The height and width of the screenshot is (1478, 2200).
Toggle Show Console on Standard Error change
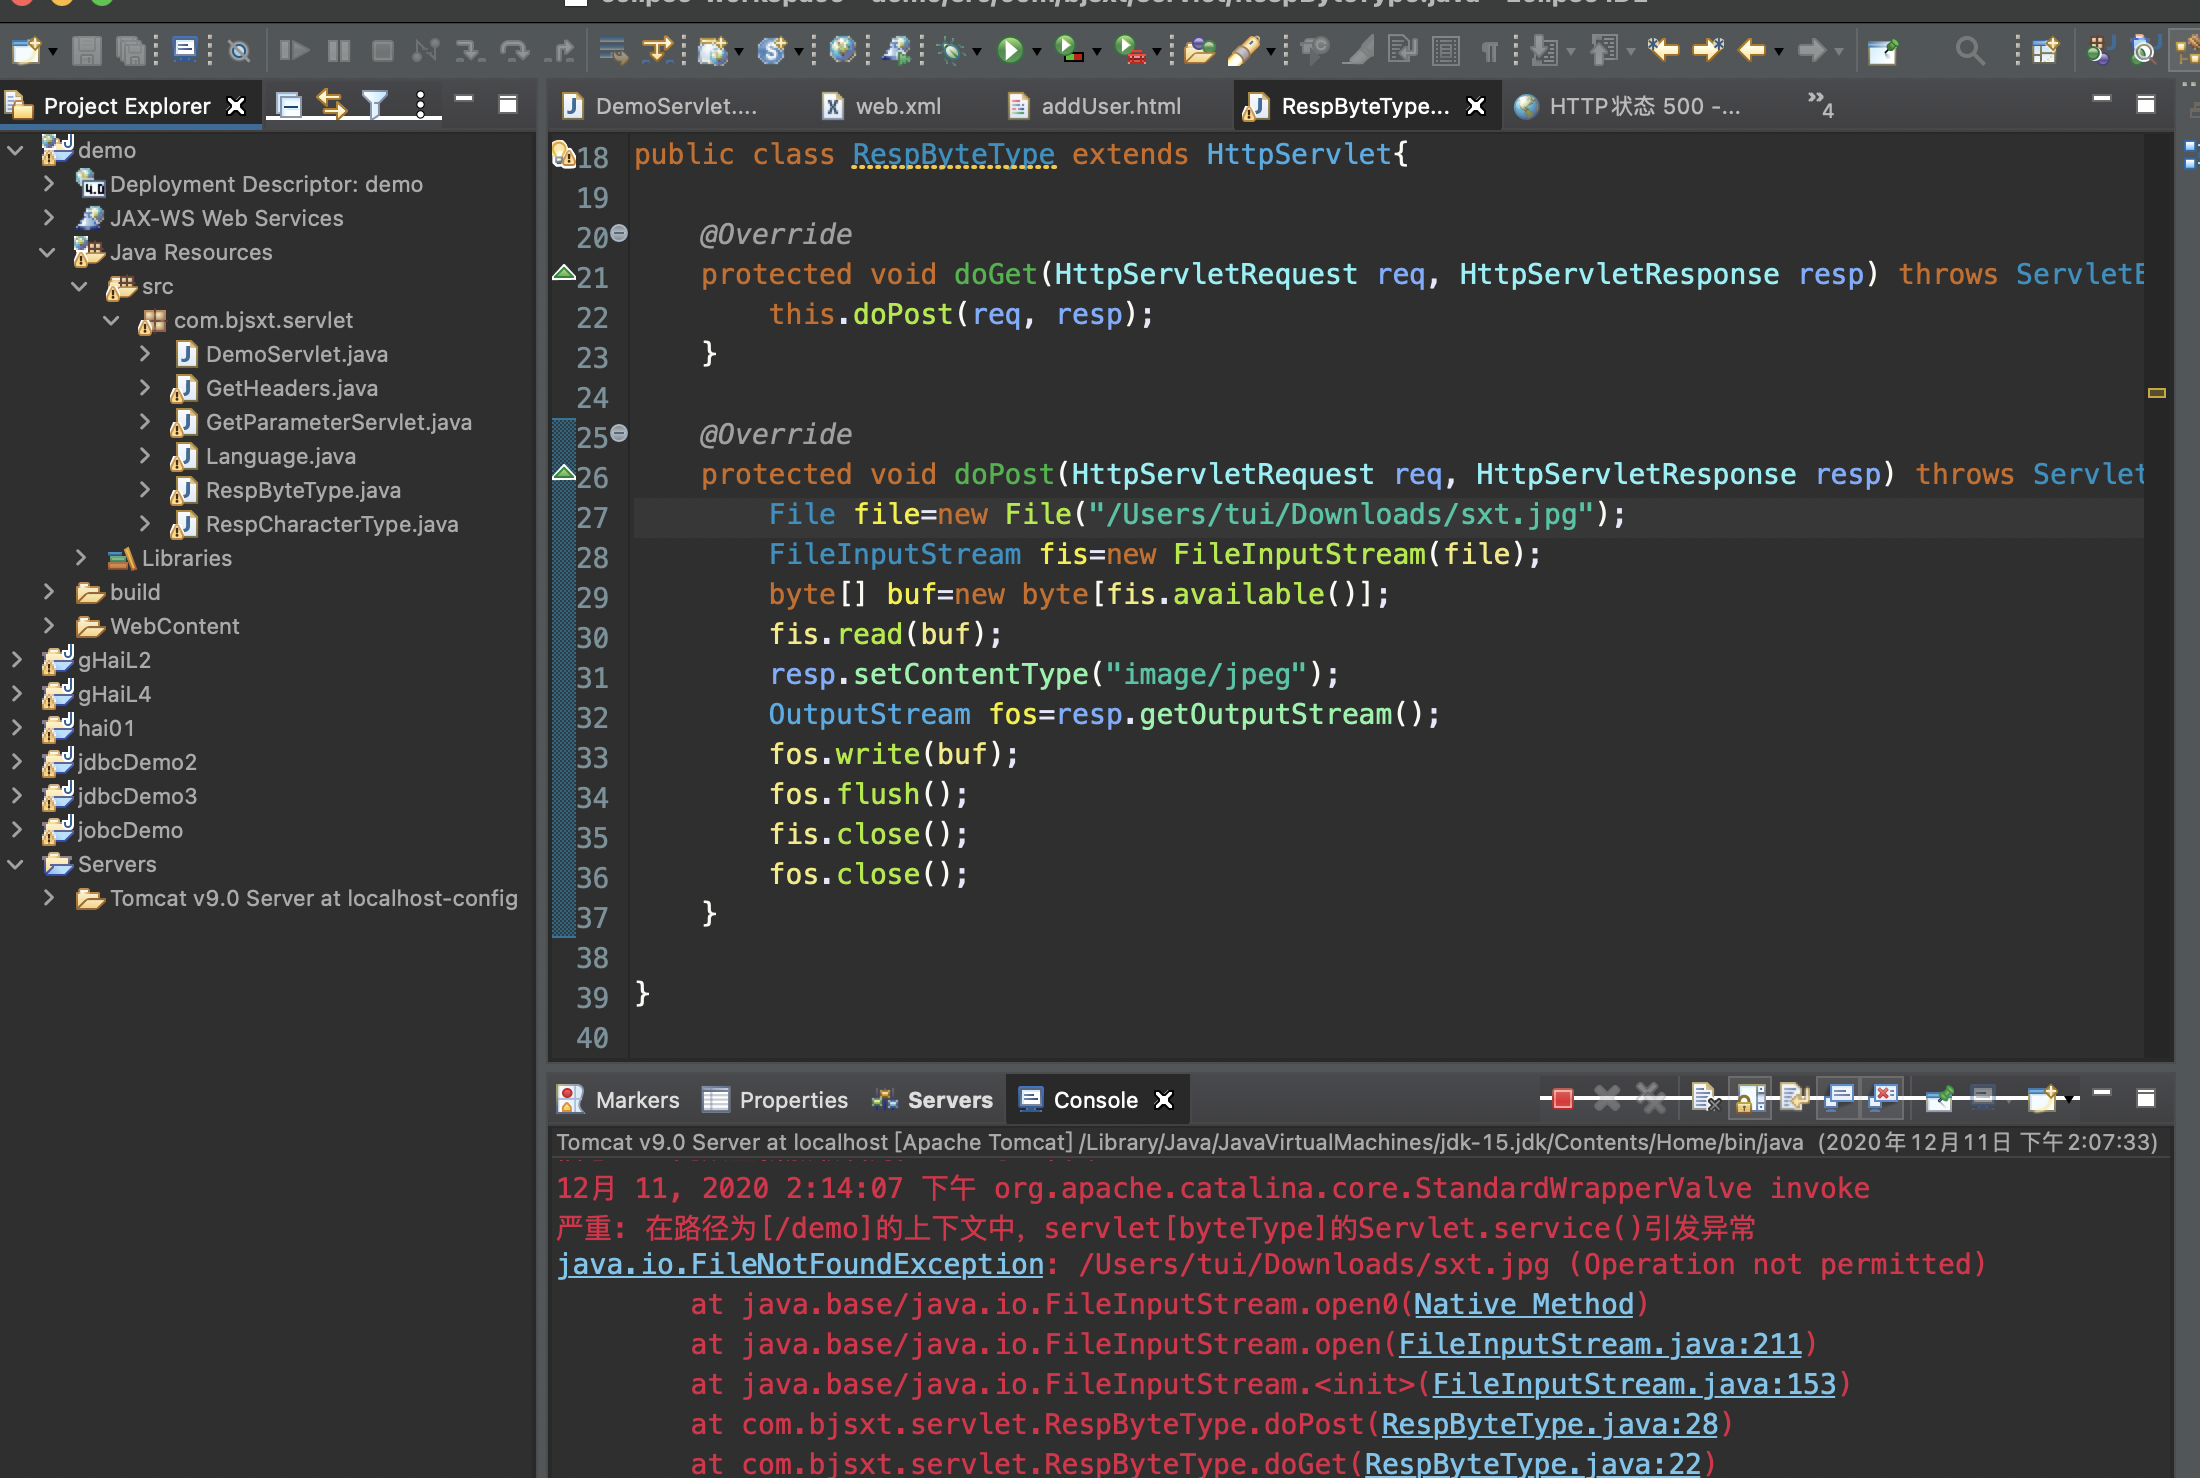pyautogui.click(x=1884, y=1099)
